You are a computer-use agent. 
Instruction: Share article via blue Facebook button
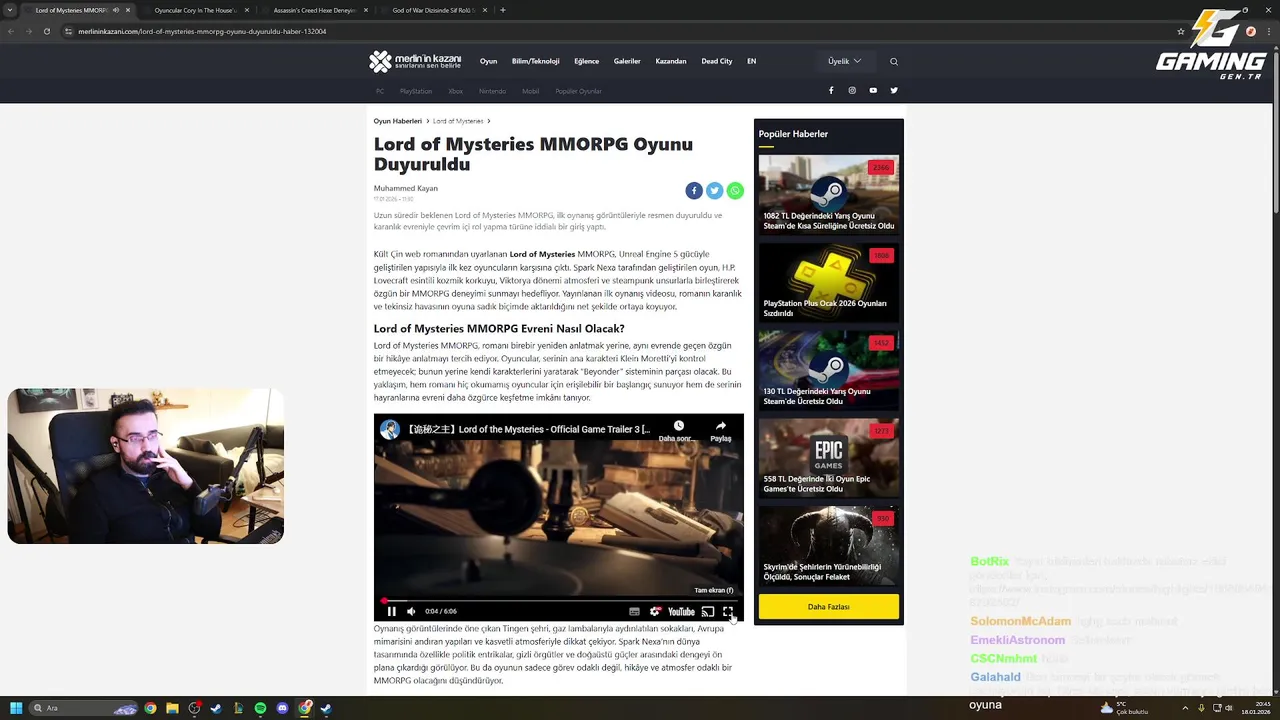(694, 191)
